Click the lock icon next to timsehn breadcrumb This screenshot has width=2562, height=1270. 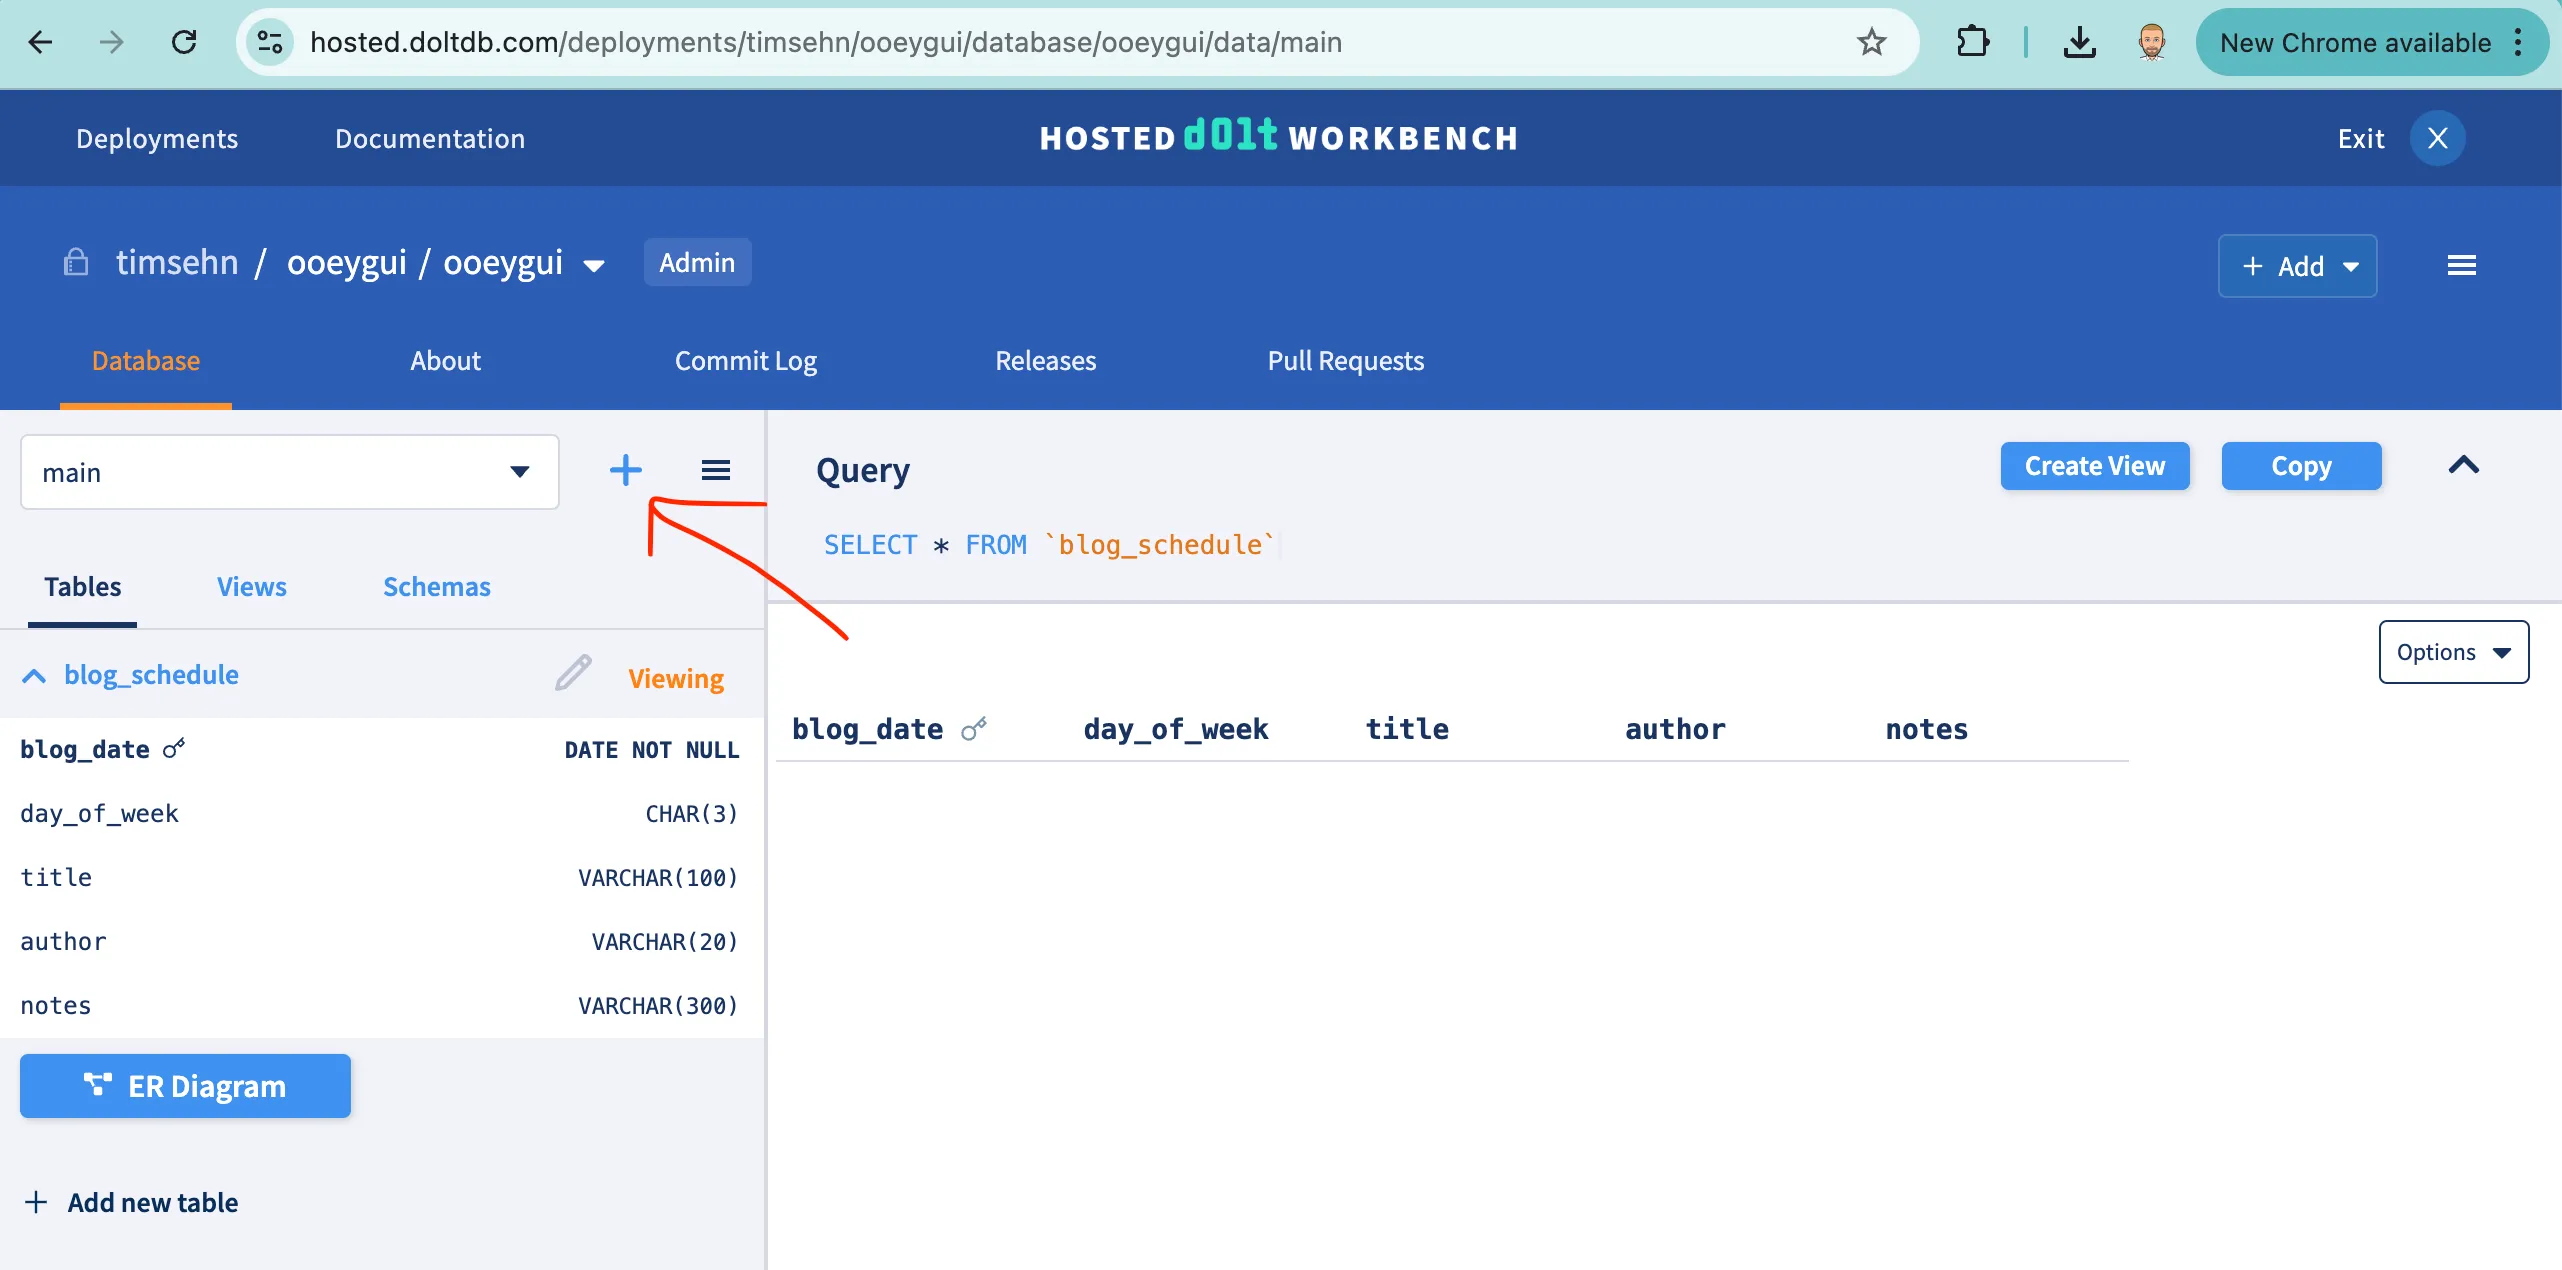pos(75,262)
